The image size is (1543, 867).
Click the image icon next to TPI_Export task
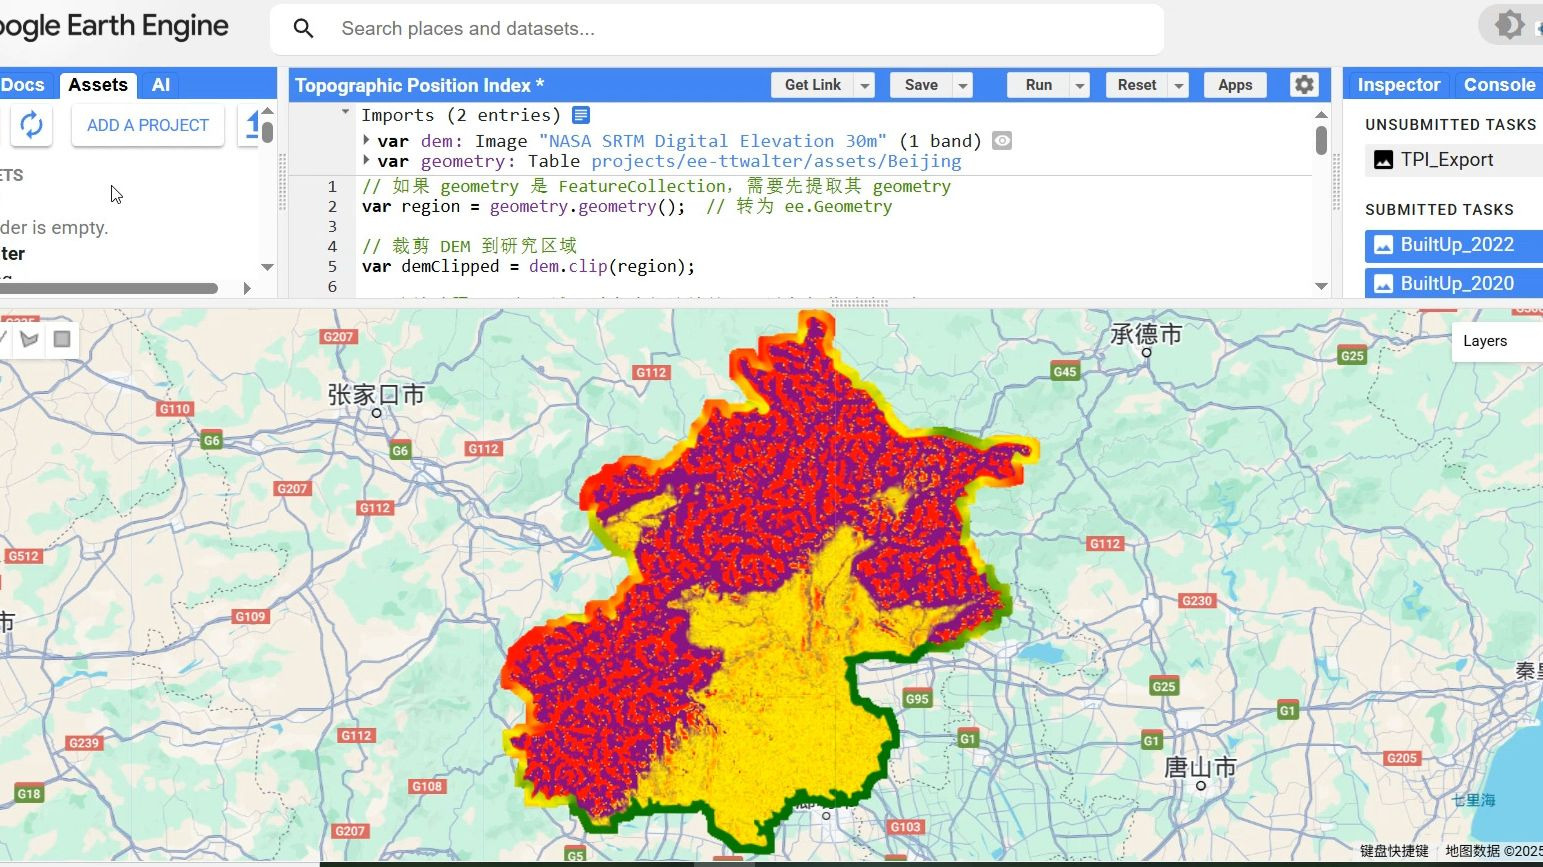coord(1383,159)
